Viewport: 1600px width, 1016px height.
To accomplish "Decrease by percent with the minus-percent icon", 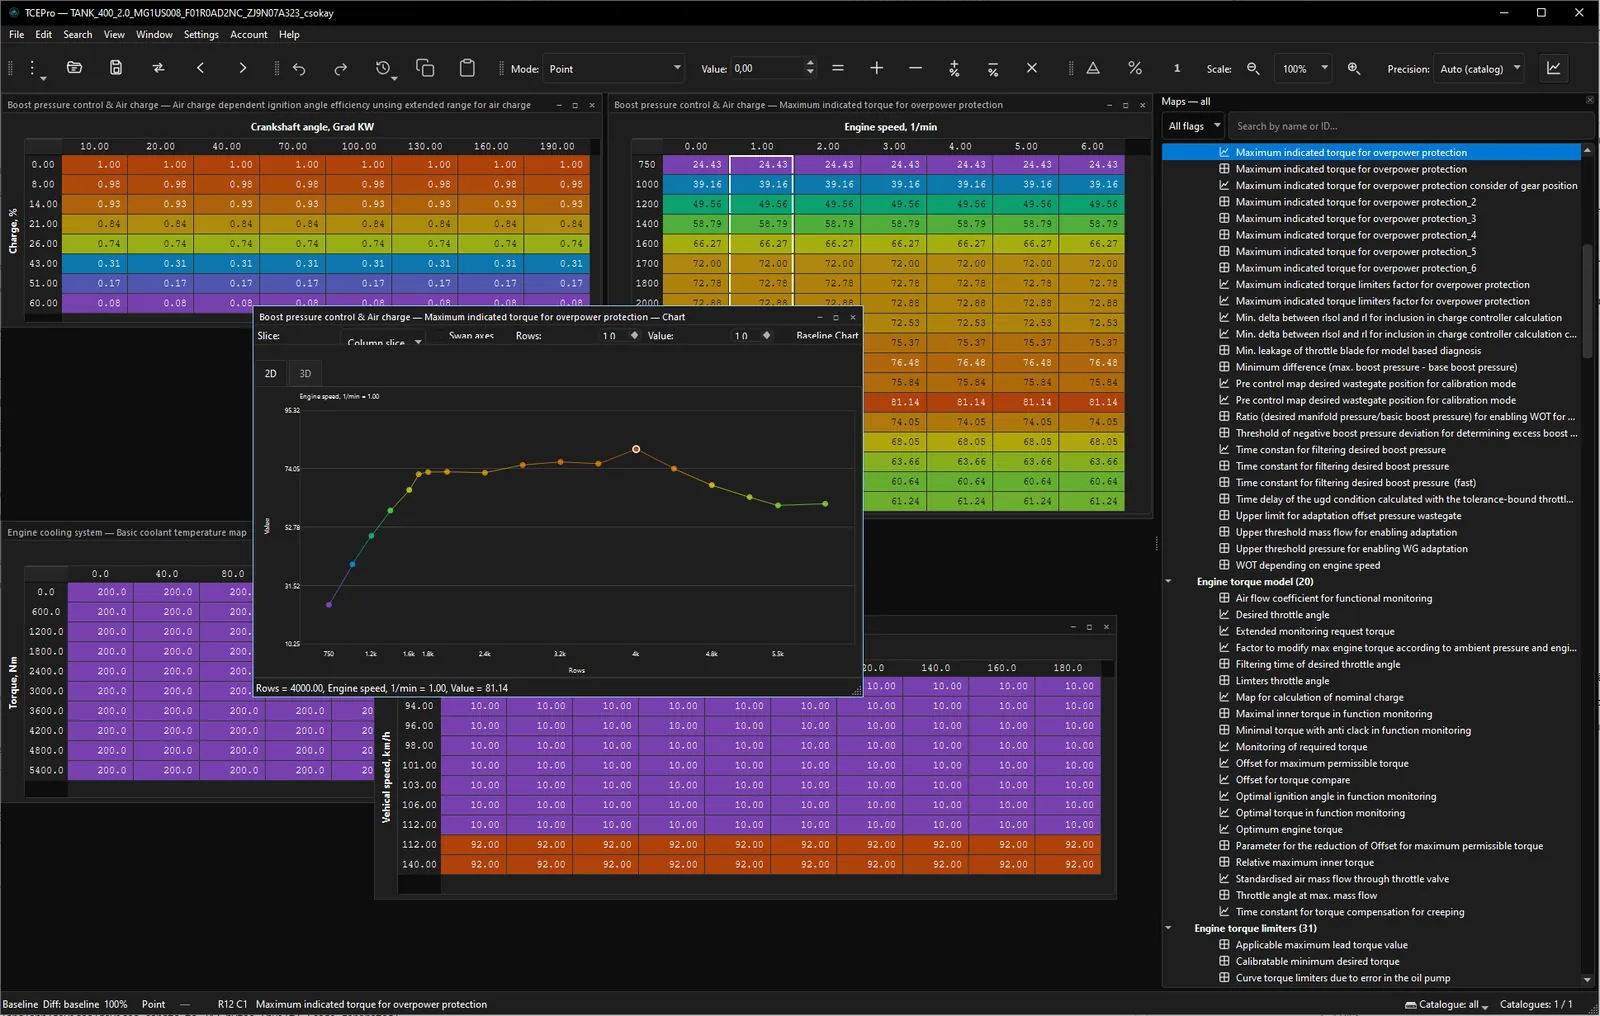I will (993, 68).
